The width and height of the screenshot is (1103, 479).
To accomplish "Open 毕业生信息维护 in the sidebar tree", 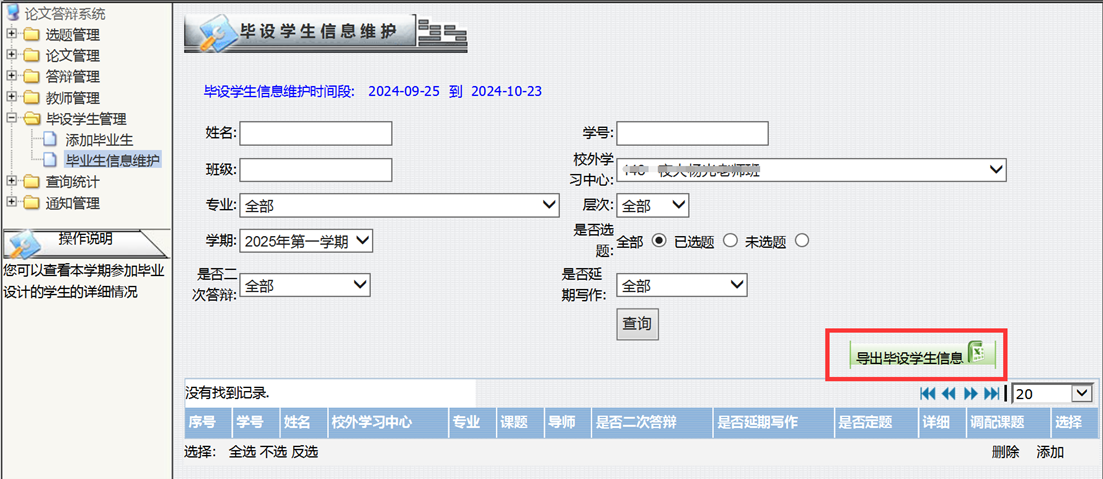I will coord(112,160).
